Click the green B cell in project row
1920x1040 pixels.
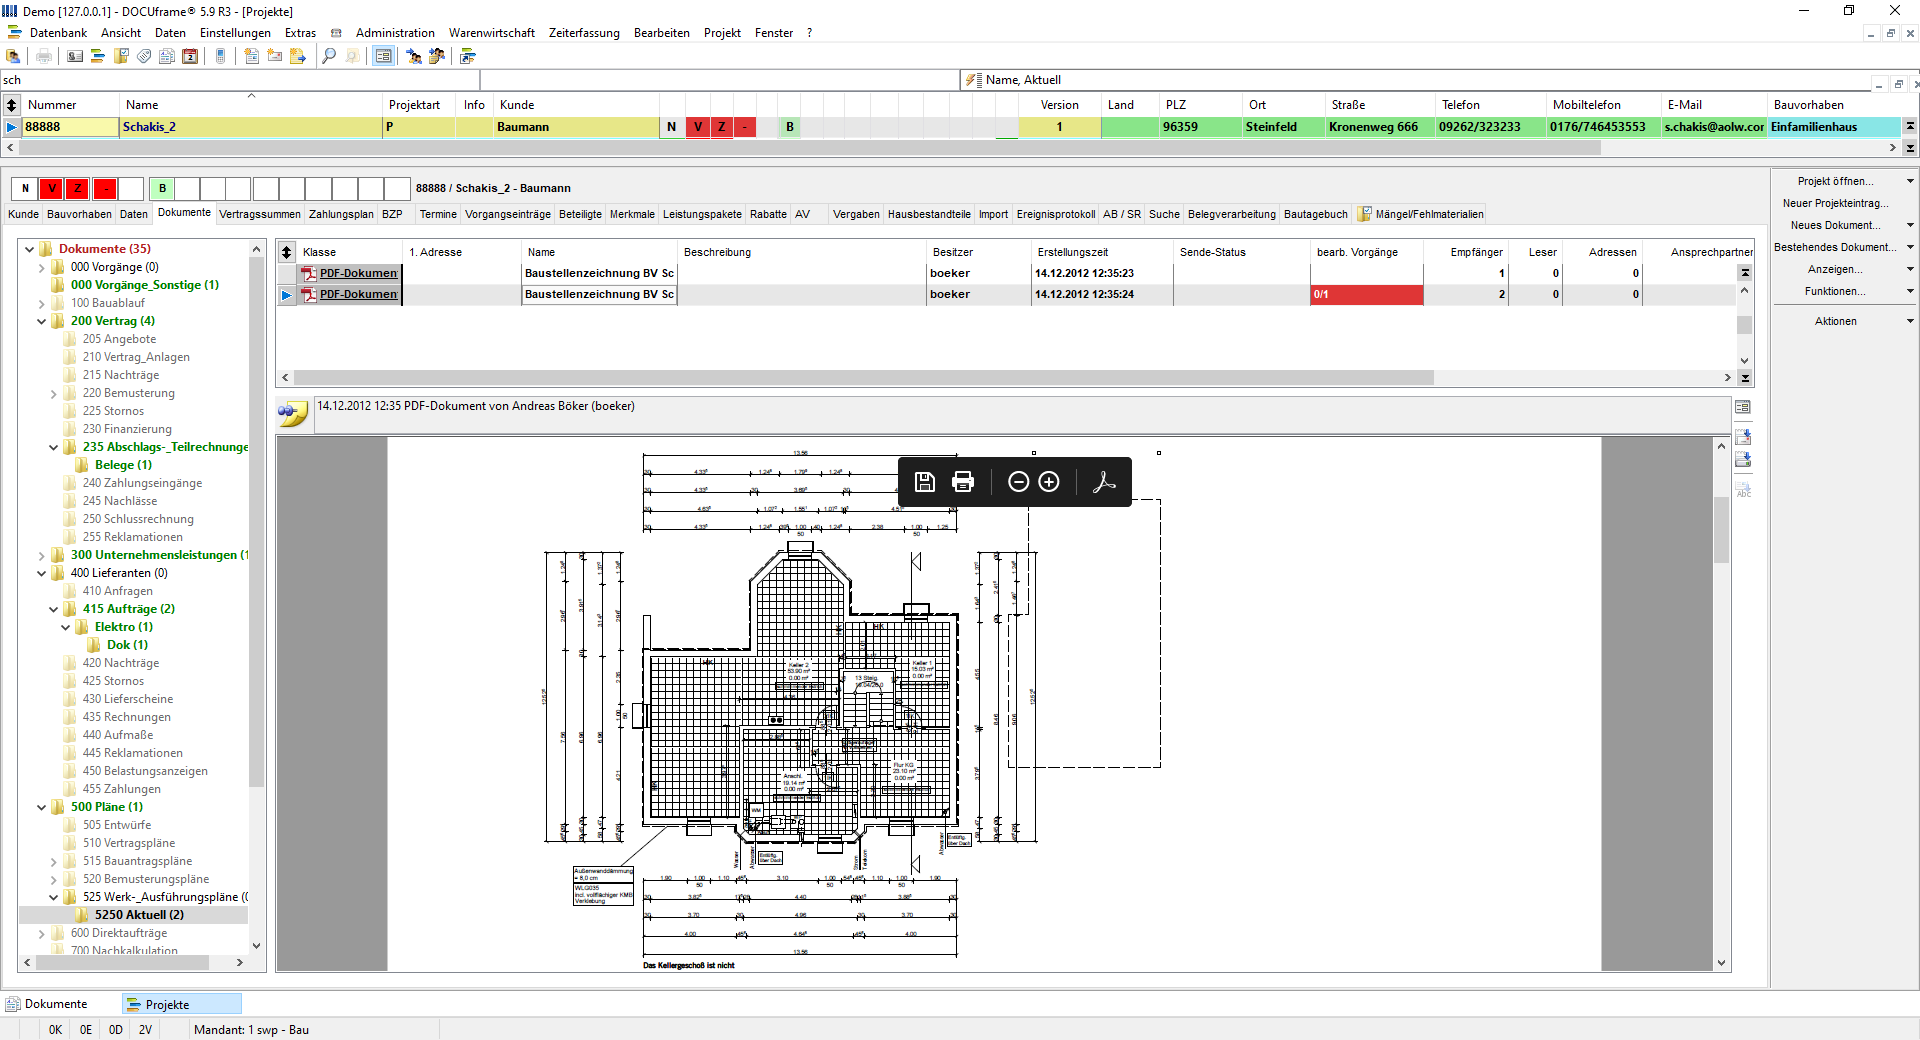click(790, 127)
